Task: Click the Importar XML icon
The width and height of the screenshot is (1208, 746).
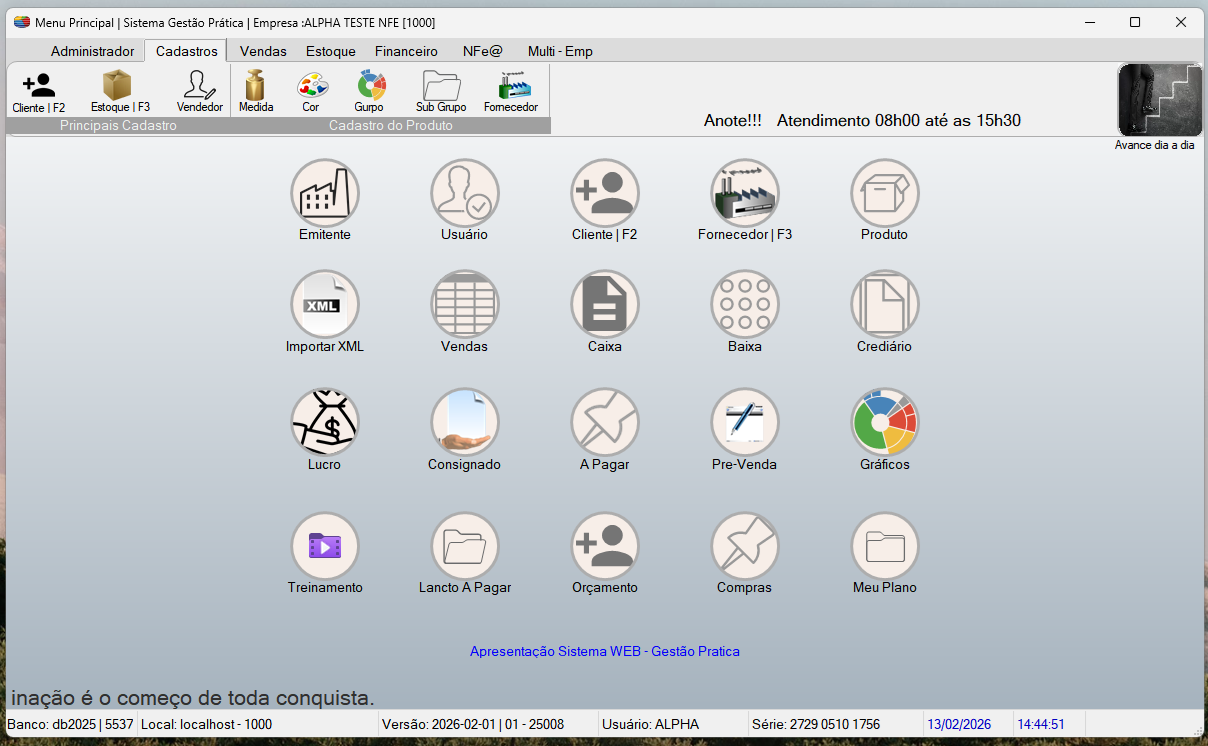Action: coord(325,305)
